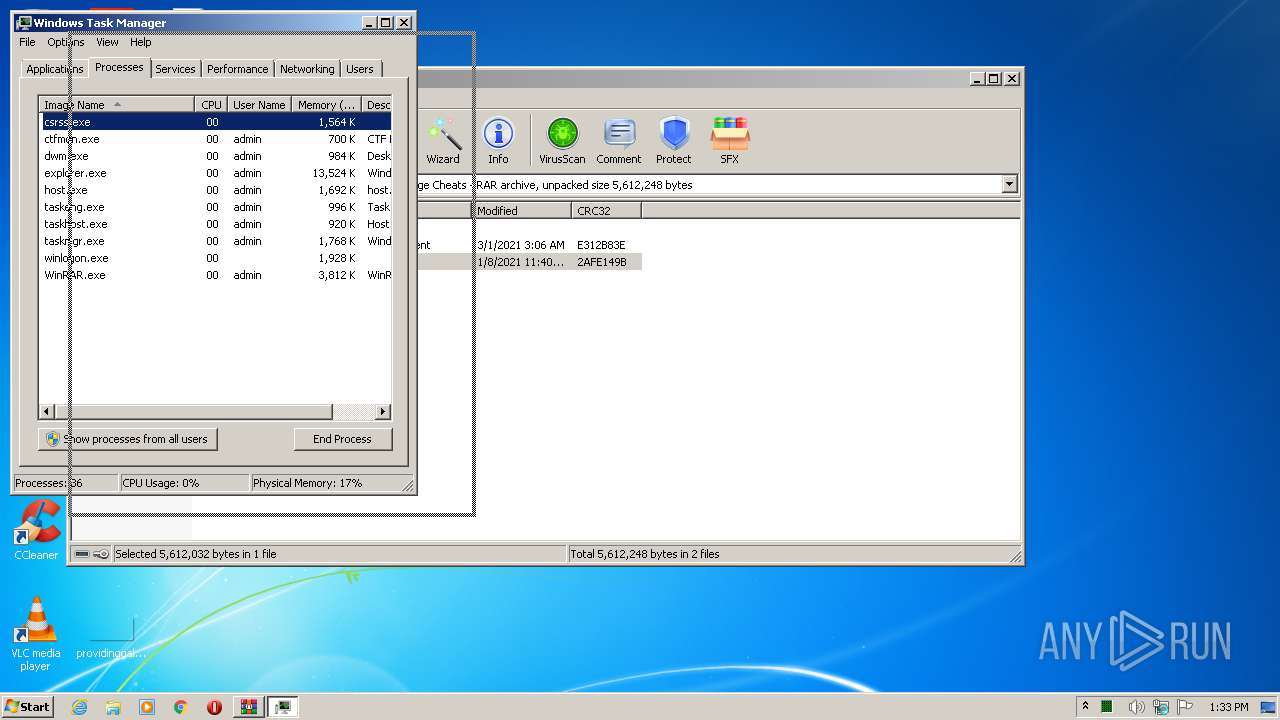The height and width of the screenshot is (720, 1280).
Task: Switch to the Applications tab
Action: (54, 69)
